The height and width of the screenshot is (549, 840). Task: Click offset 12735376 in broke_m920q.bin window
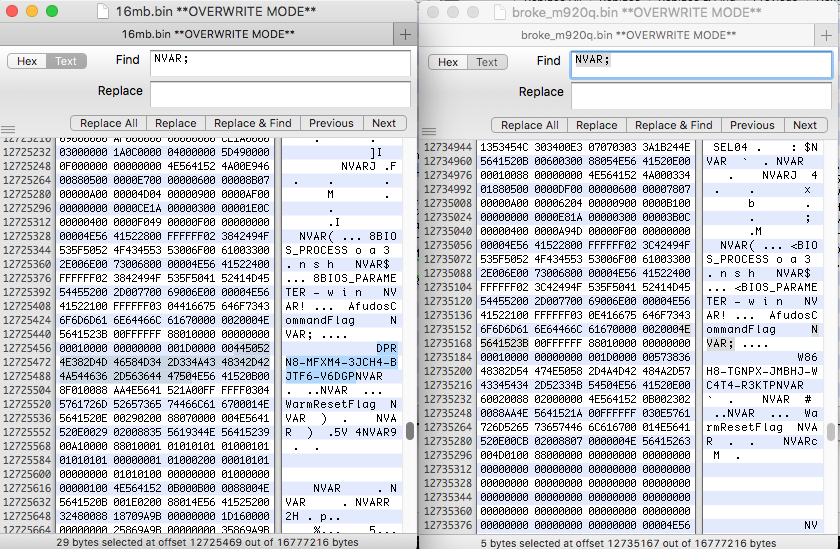point(448,525)
